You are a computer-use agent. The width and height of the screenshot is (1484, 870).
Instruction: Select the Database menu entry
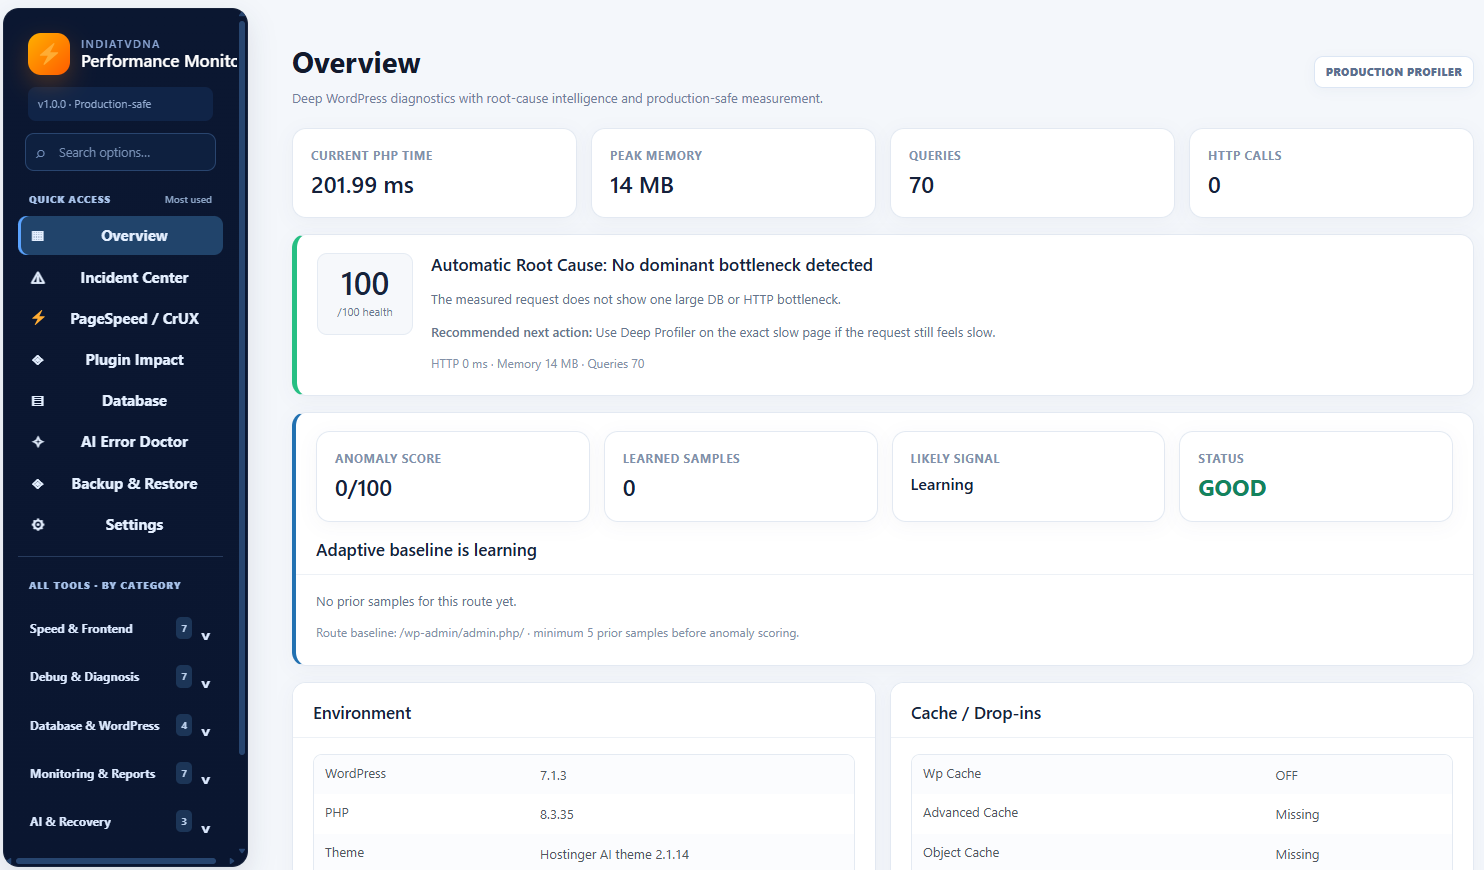pyautogui.click(x=120, y=401)
